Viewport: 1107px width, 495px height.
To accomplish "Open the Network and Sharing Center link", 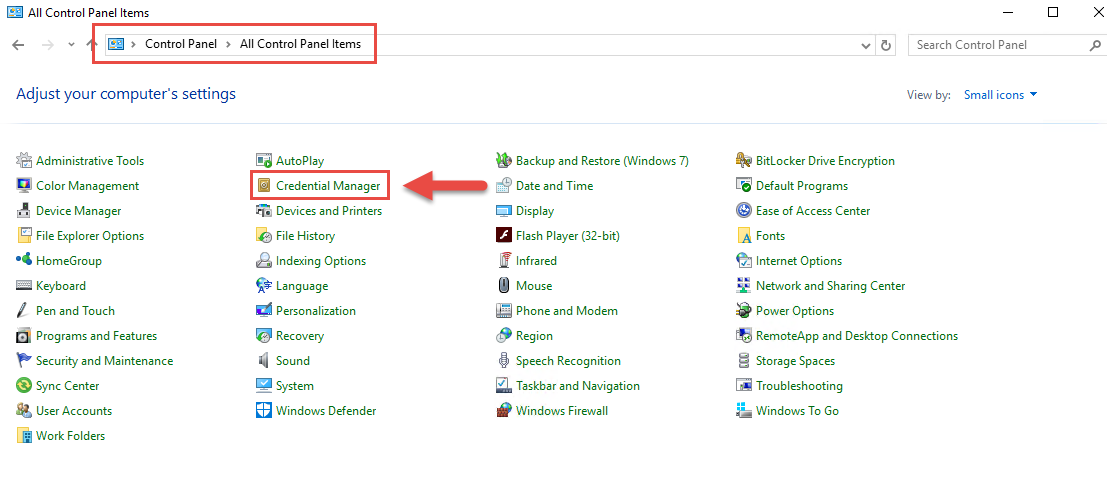I will coord(830,286).
